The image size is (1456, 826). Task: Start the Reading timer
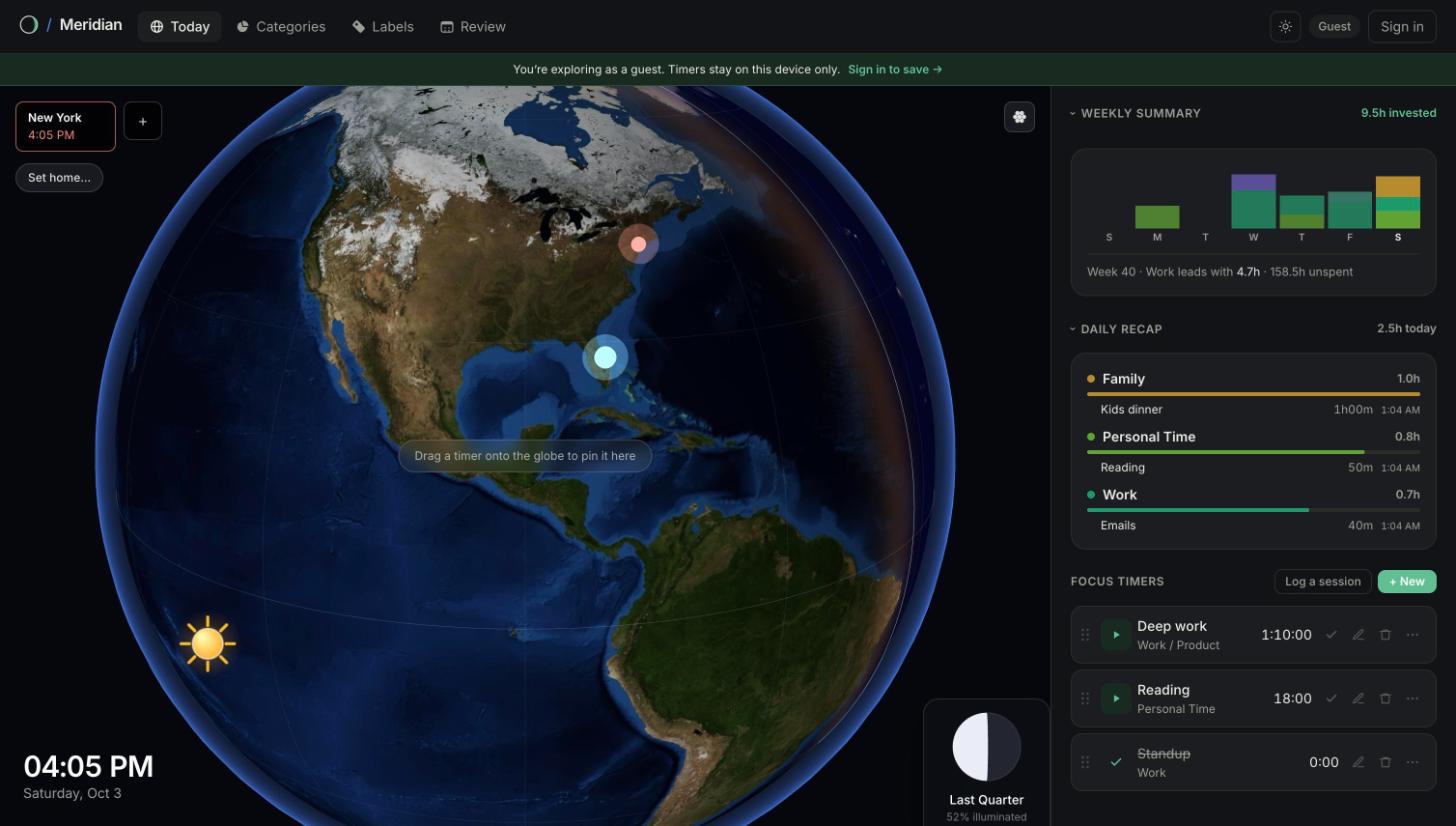point(1116,699)
